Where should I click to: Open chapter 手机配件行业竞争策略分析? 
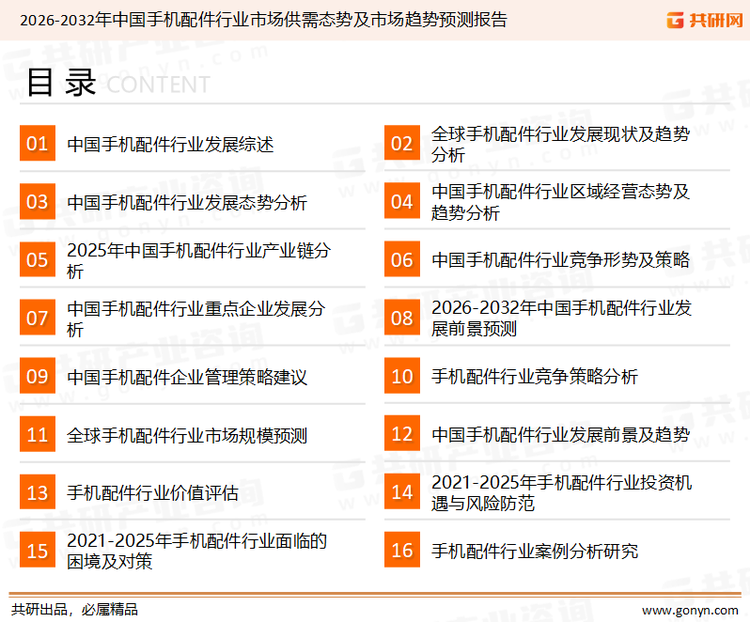pos(535,377)
